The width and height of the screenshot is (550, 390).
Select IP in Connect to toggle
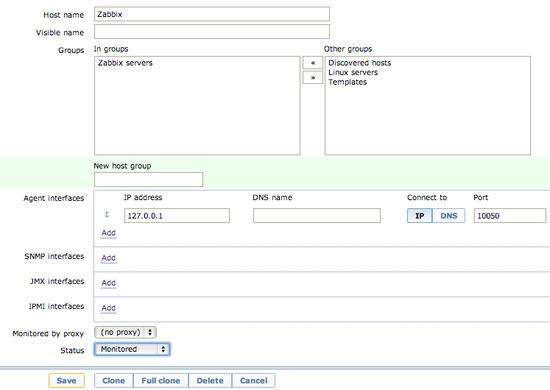(x=420, y=216)
